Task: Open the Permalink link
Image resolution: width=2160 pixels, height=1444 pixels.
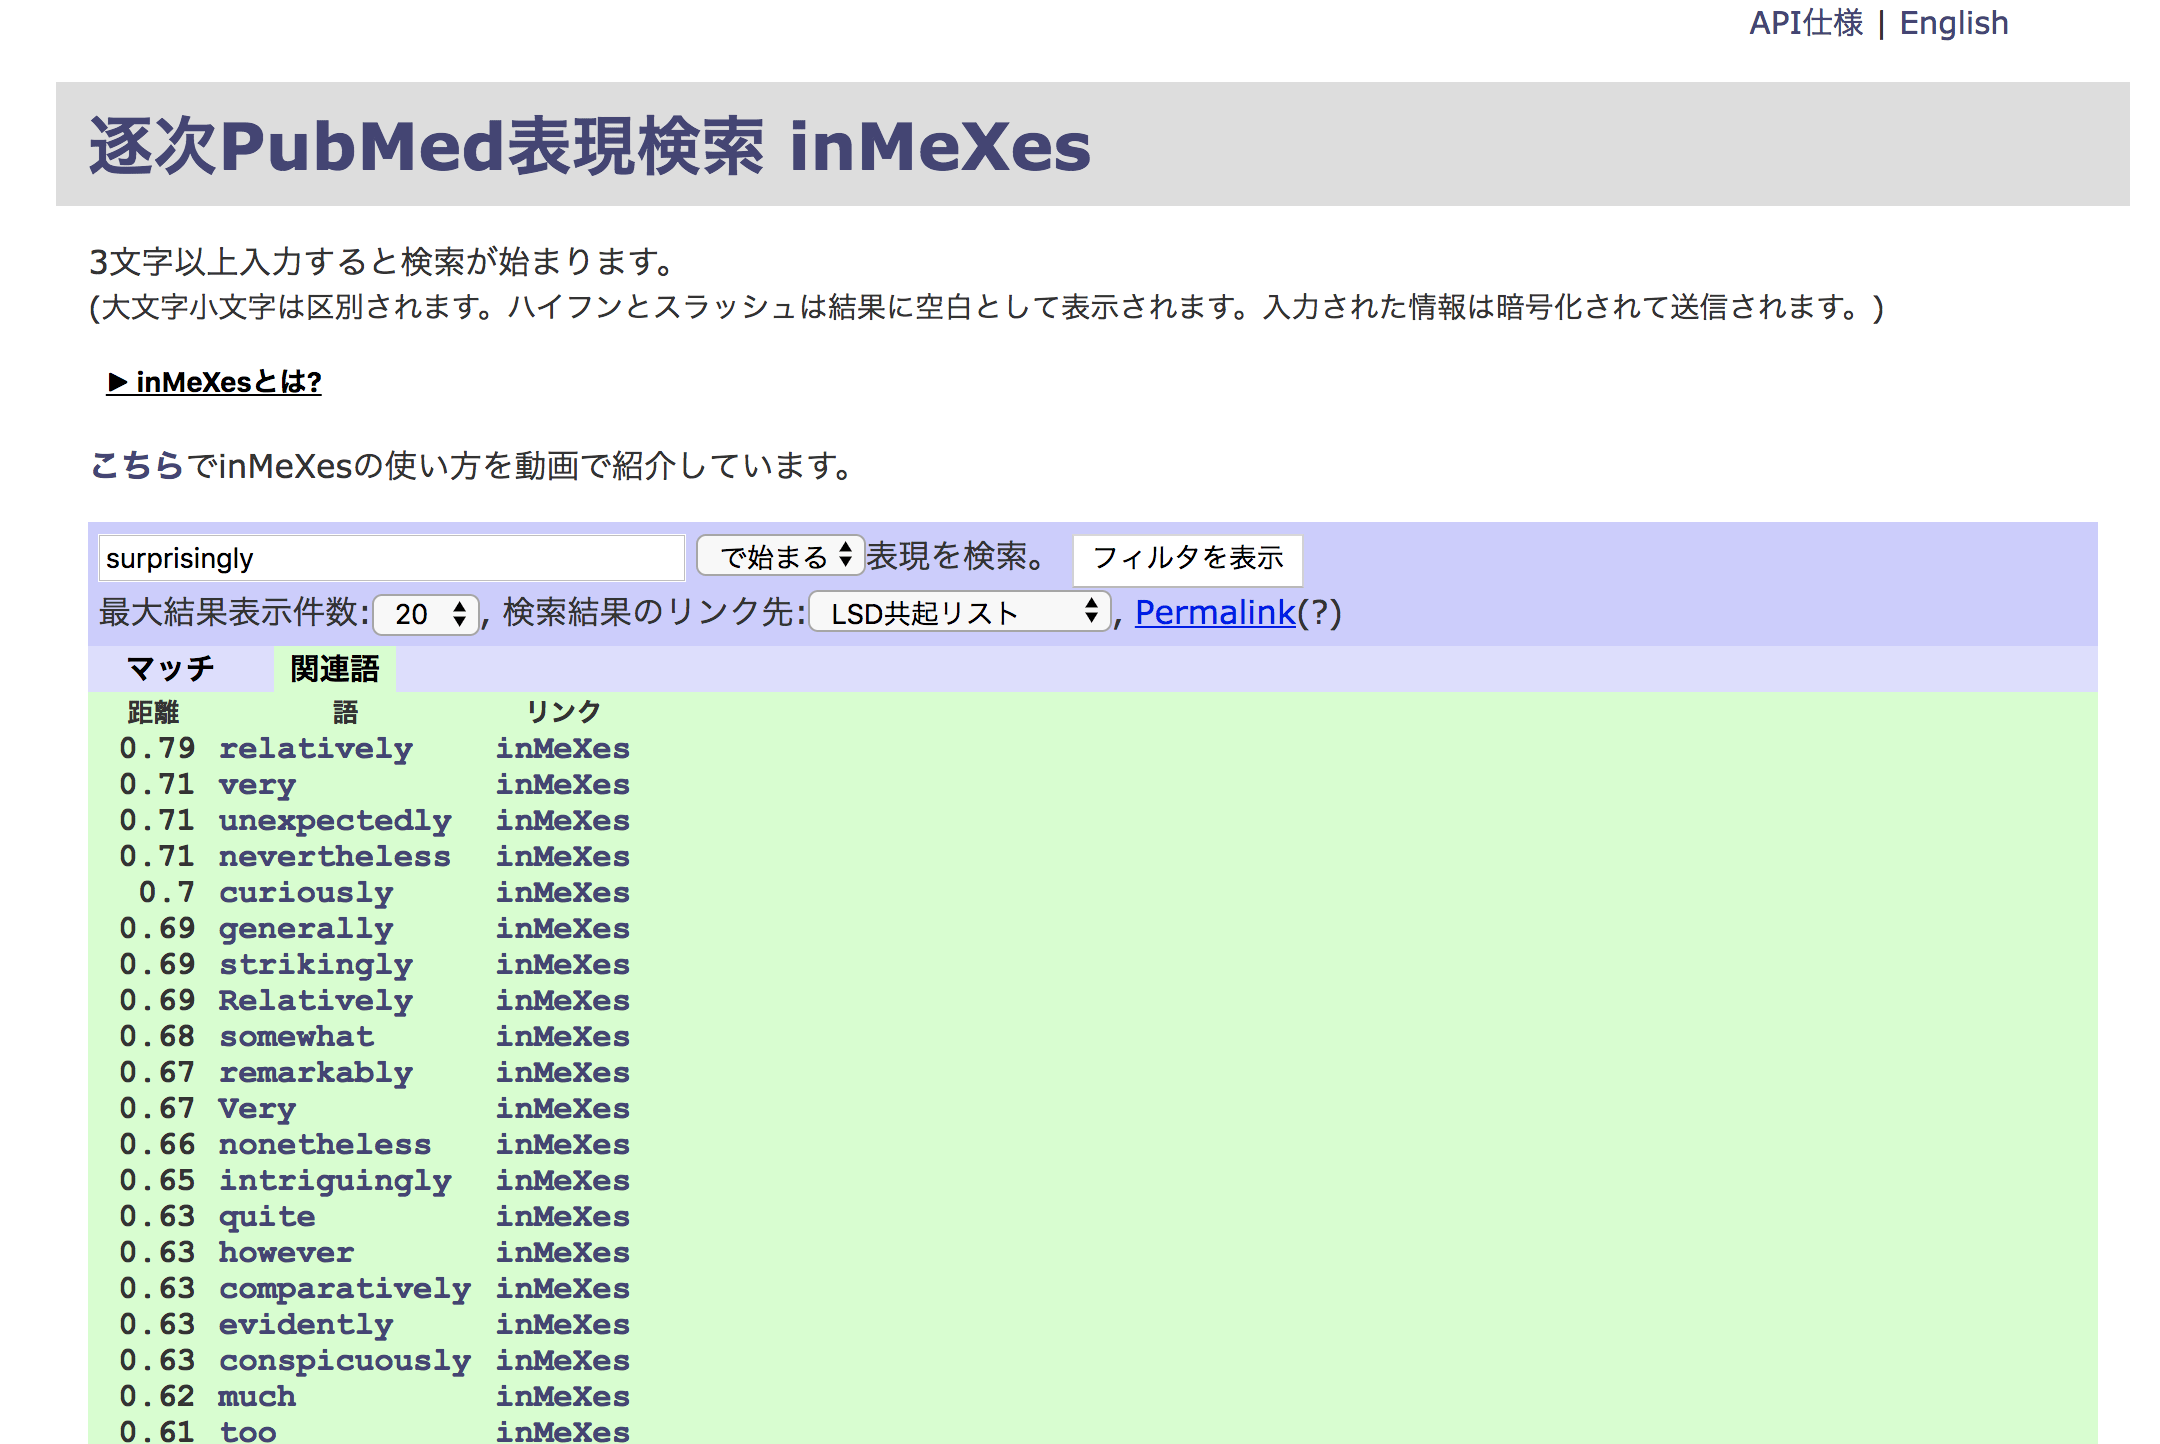Action: point(1214,612)
